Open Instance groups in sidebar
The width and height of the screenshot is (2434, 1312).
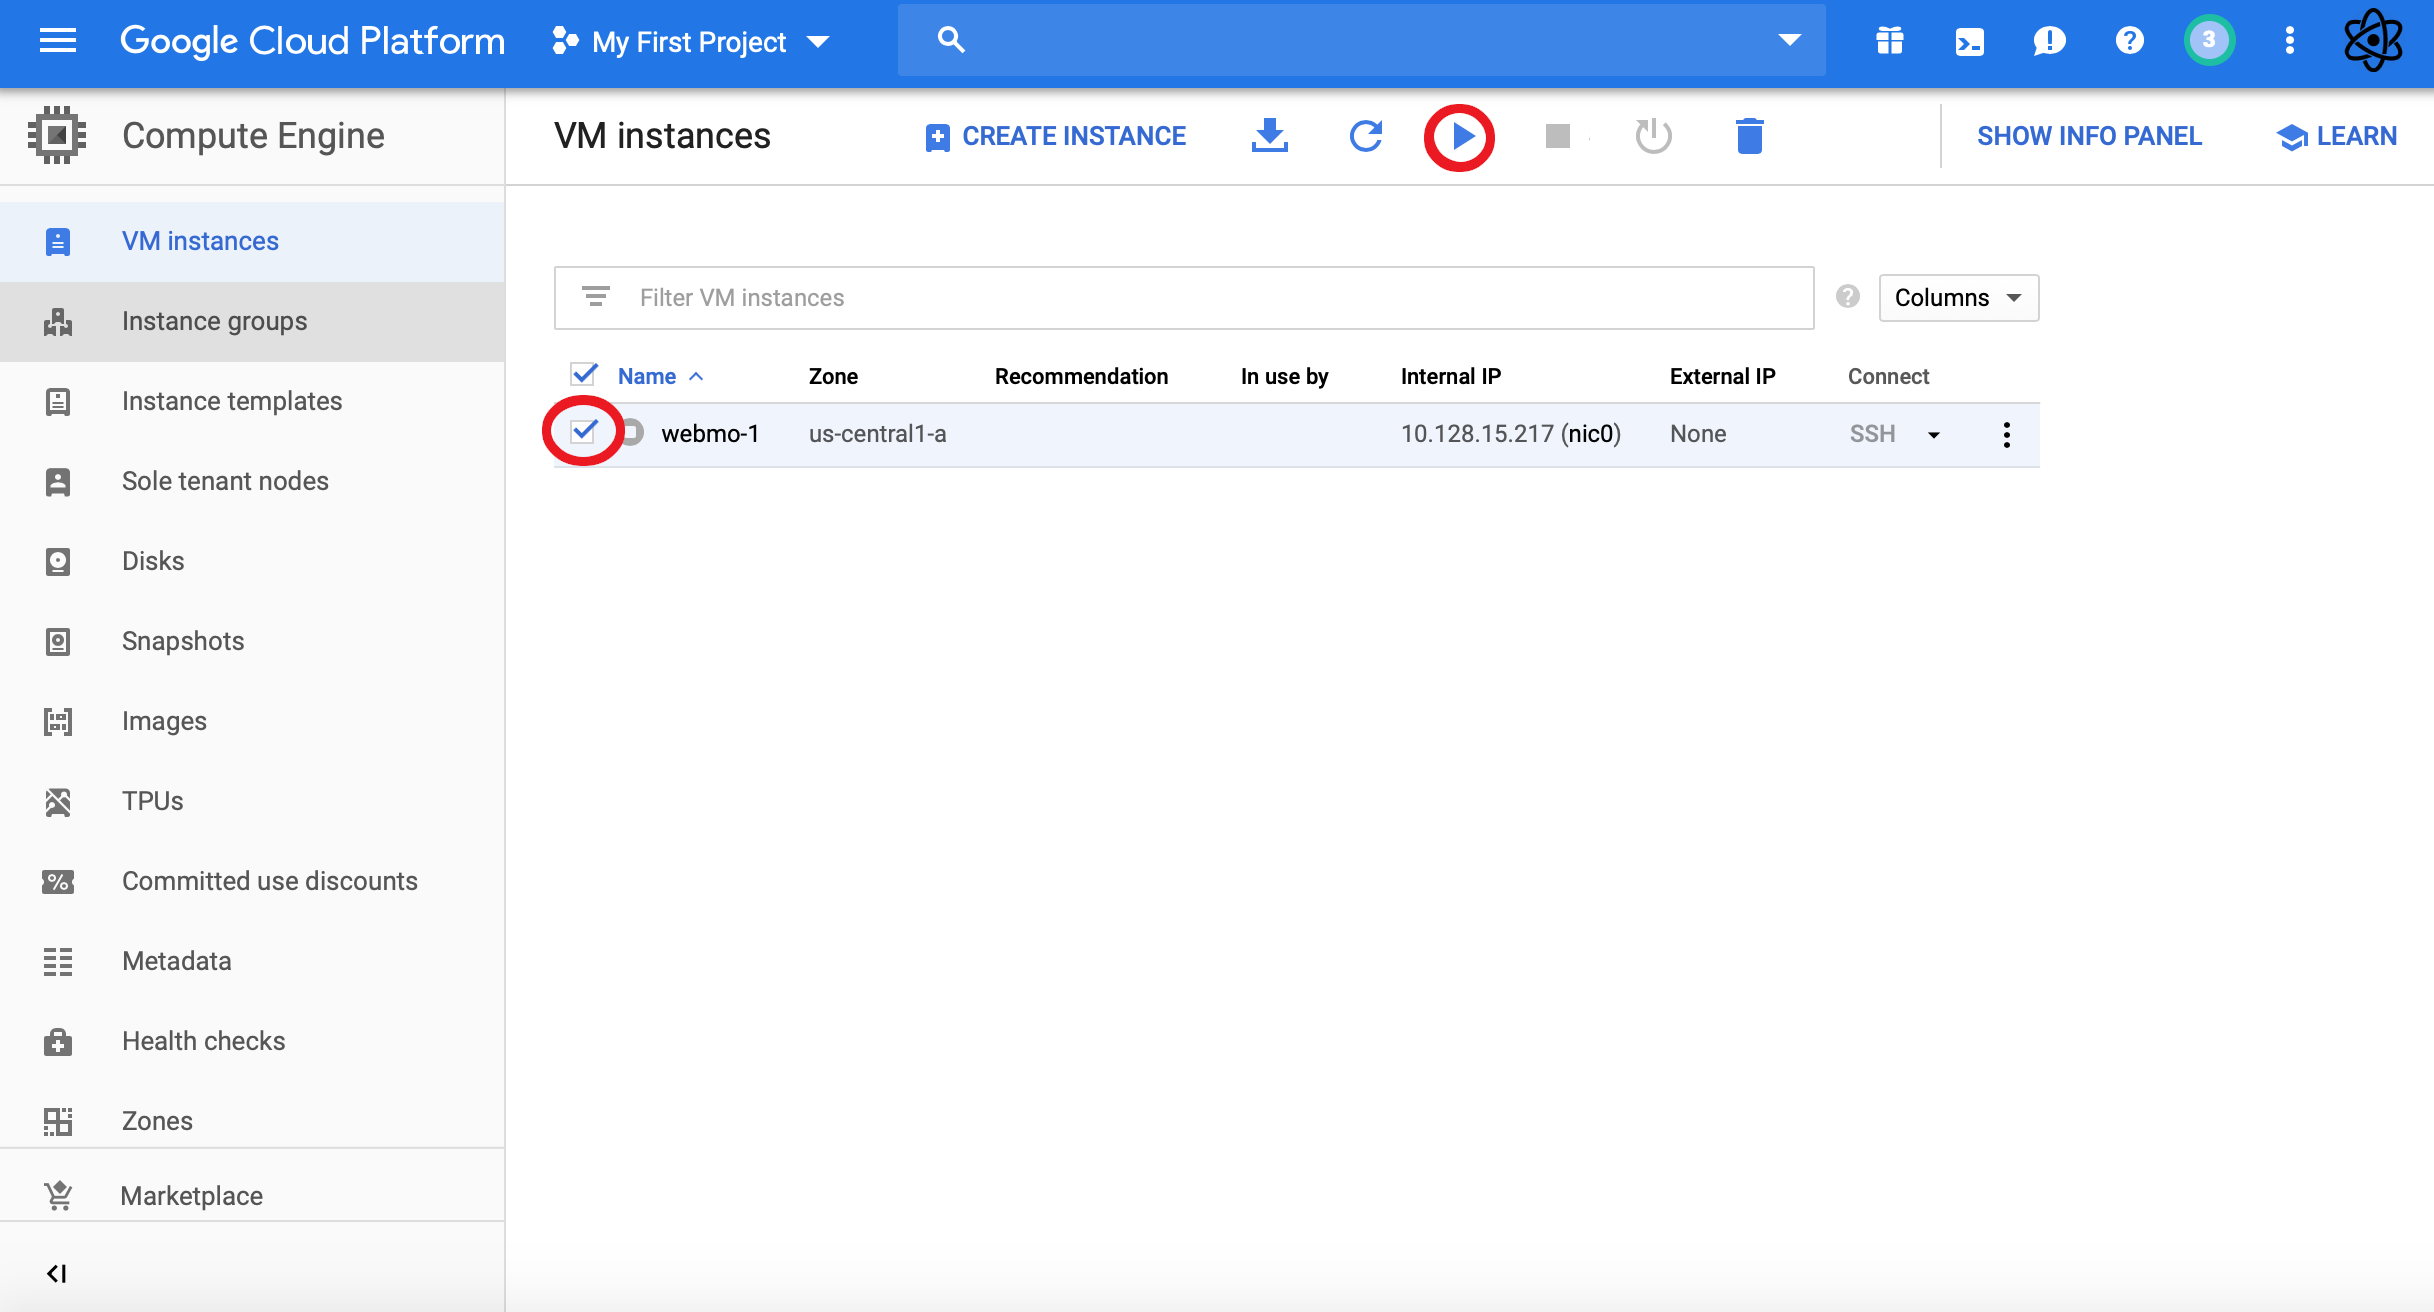coord(252,321)
